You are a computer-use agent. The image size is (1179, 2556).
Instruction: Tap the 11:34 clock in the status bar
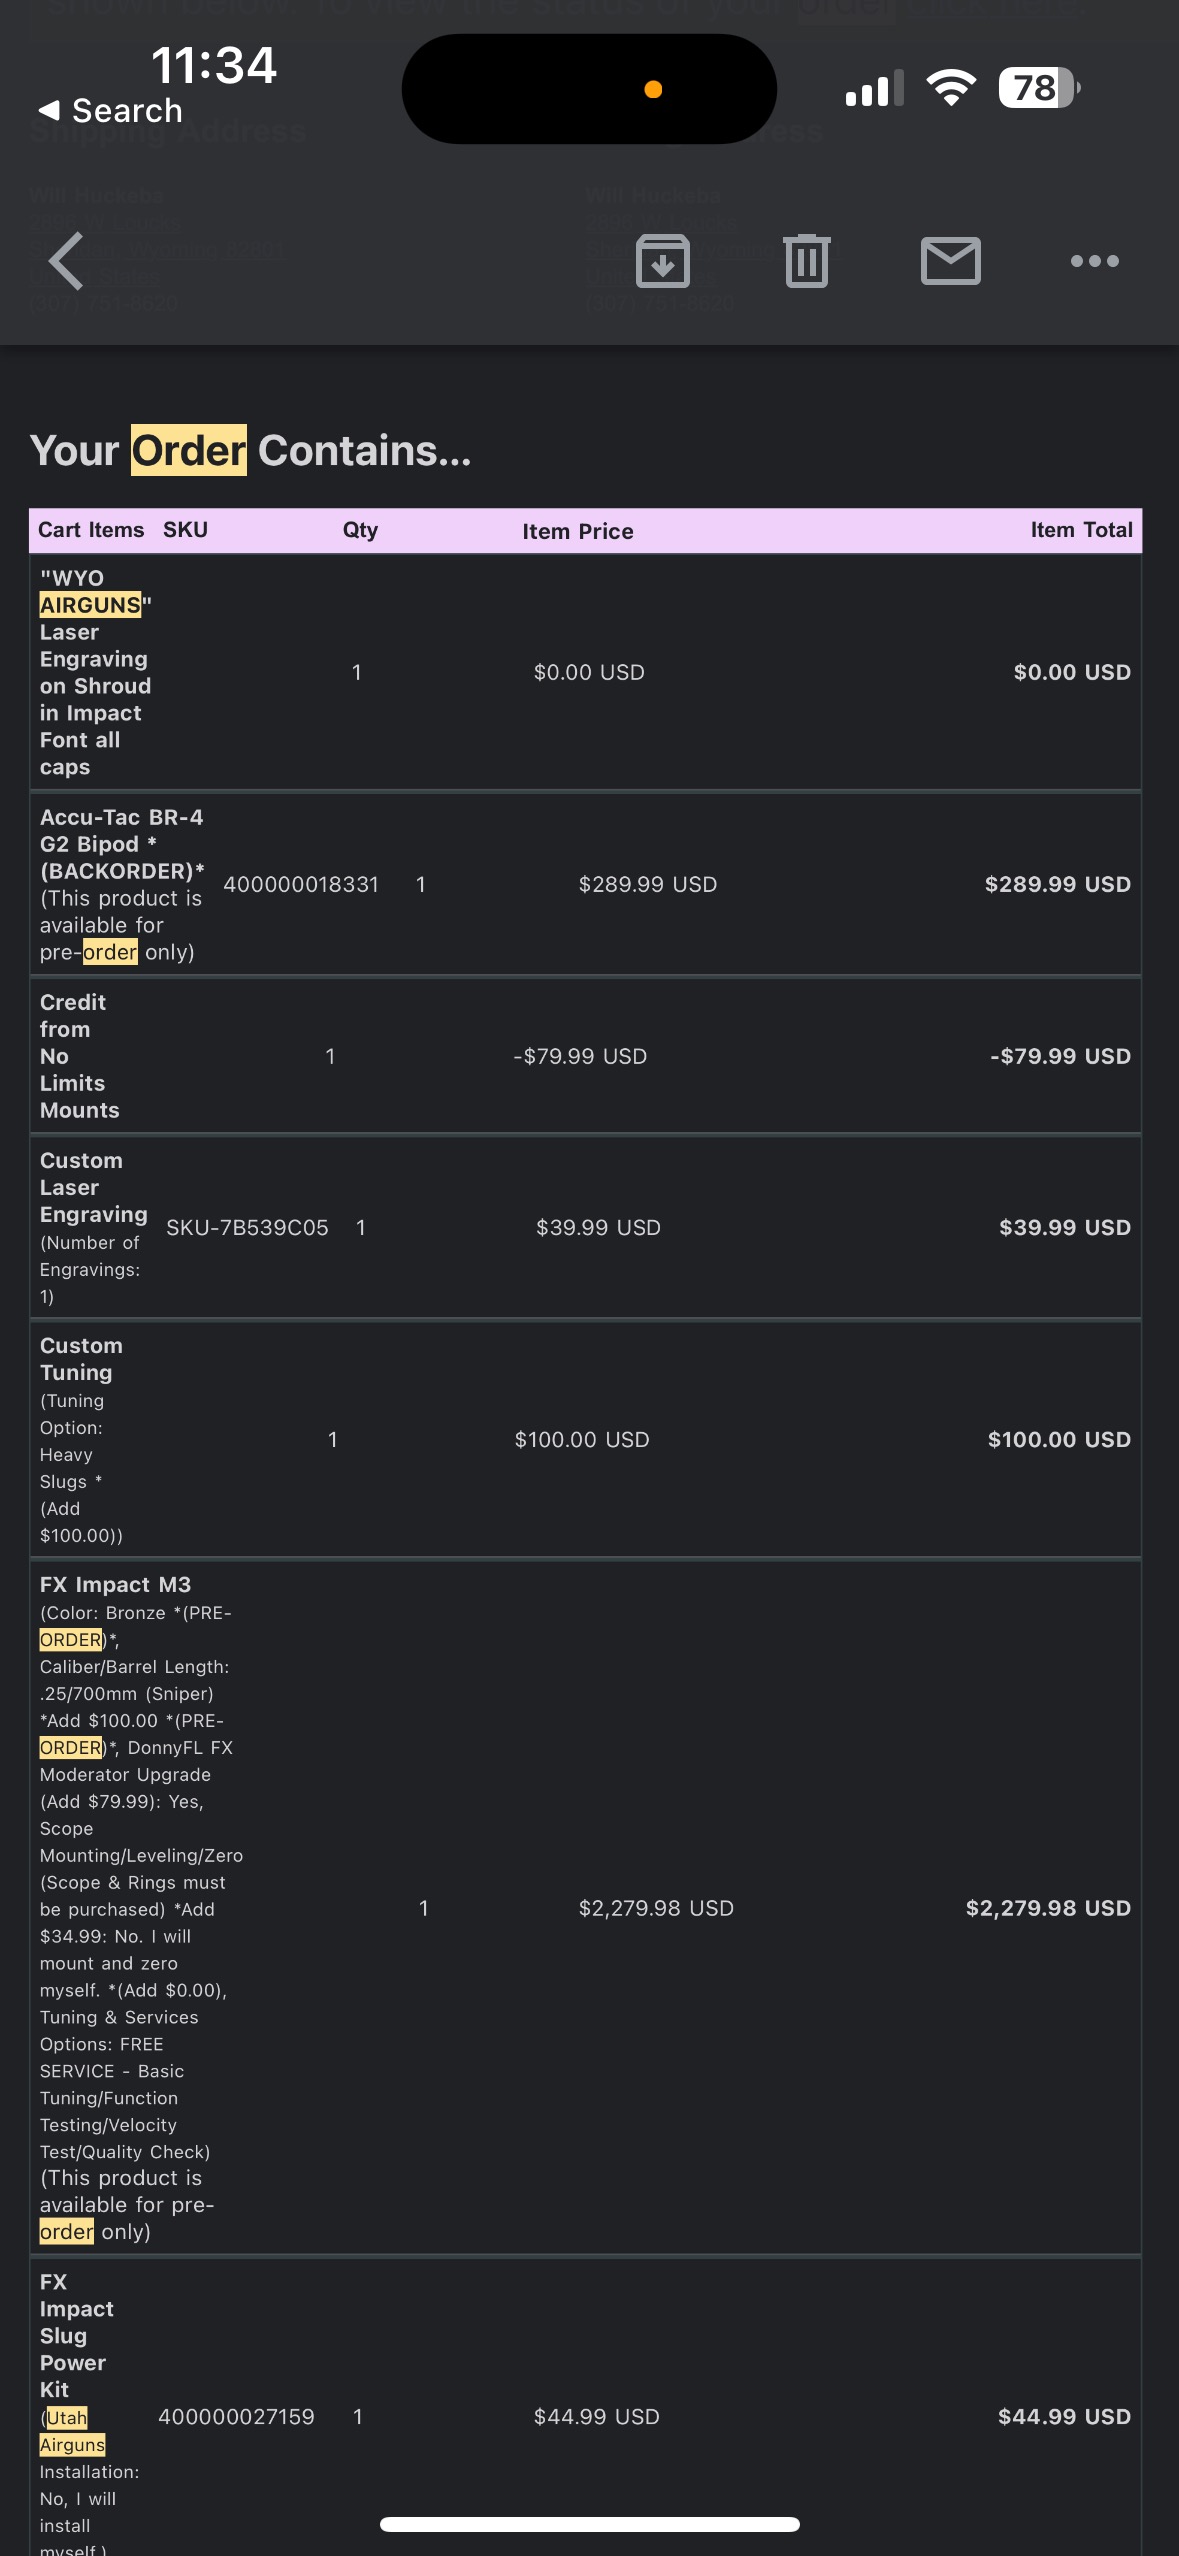pyautogui.click(x=213, y=66)
